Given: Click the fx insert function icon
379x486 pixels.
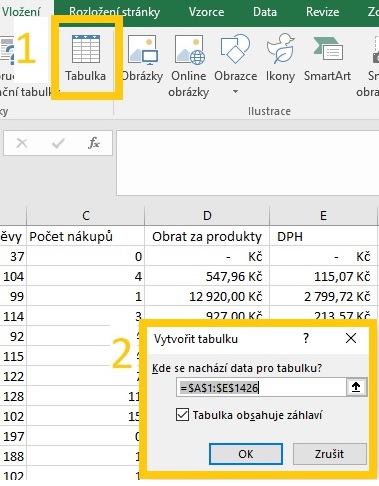Looking at the screenshot, I should point(94,143).
